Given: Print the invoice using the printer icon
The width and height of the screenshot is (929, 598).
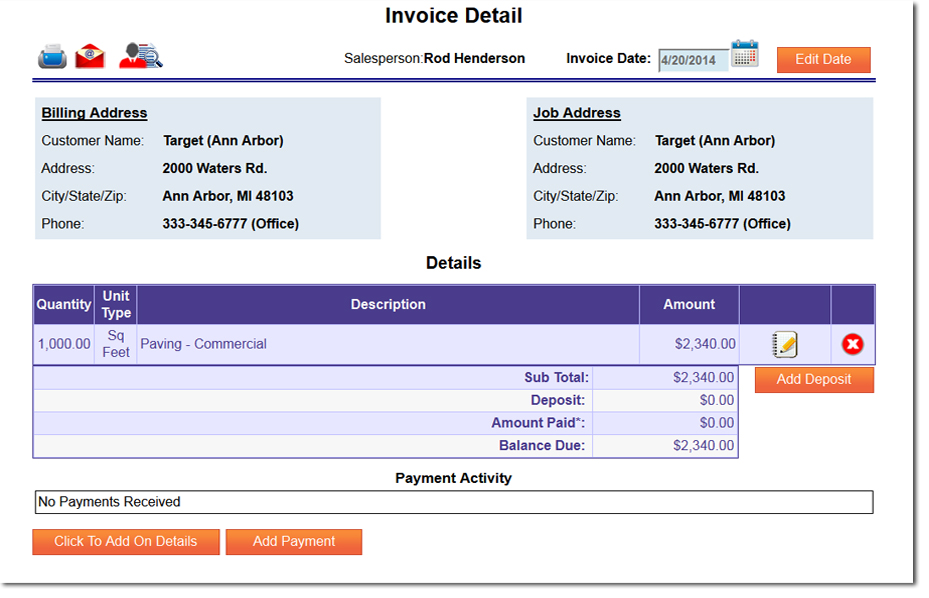Looking at the screenshot, I should point(52,56).
